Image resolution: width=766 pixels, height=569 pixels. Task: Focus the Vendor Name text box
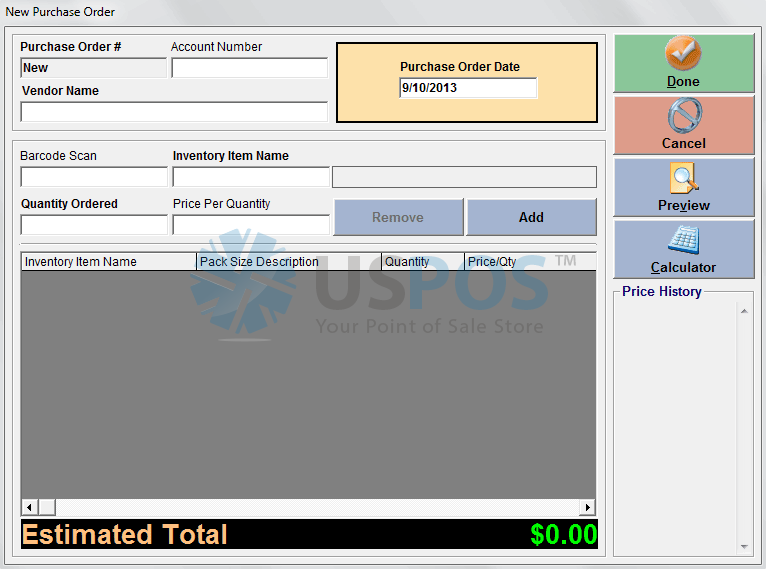click(x=174, y=112)
